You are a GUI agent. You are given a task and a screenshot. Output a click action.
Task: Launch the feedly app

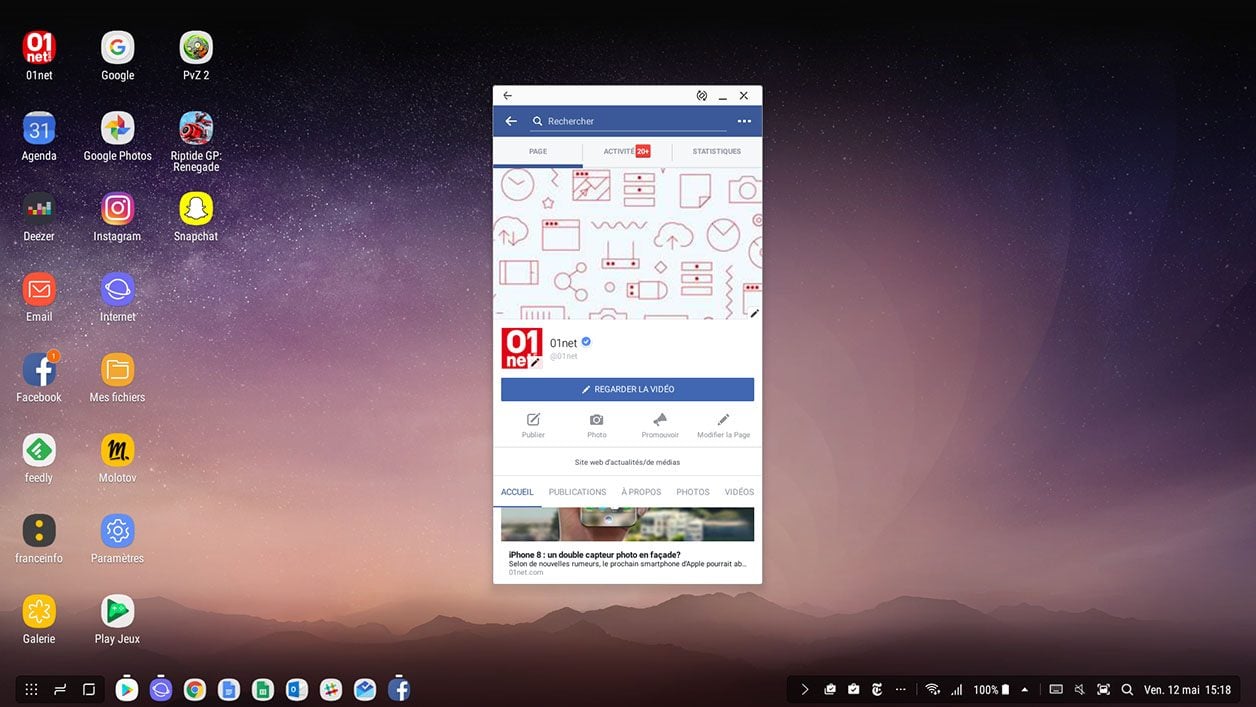[39, 451]
